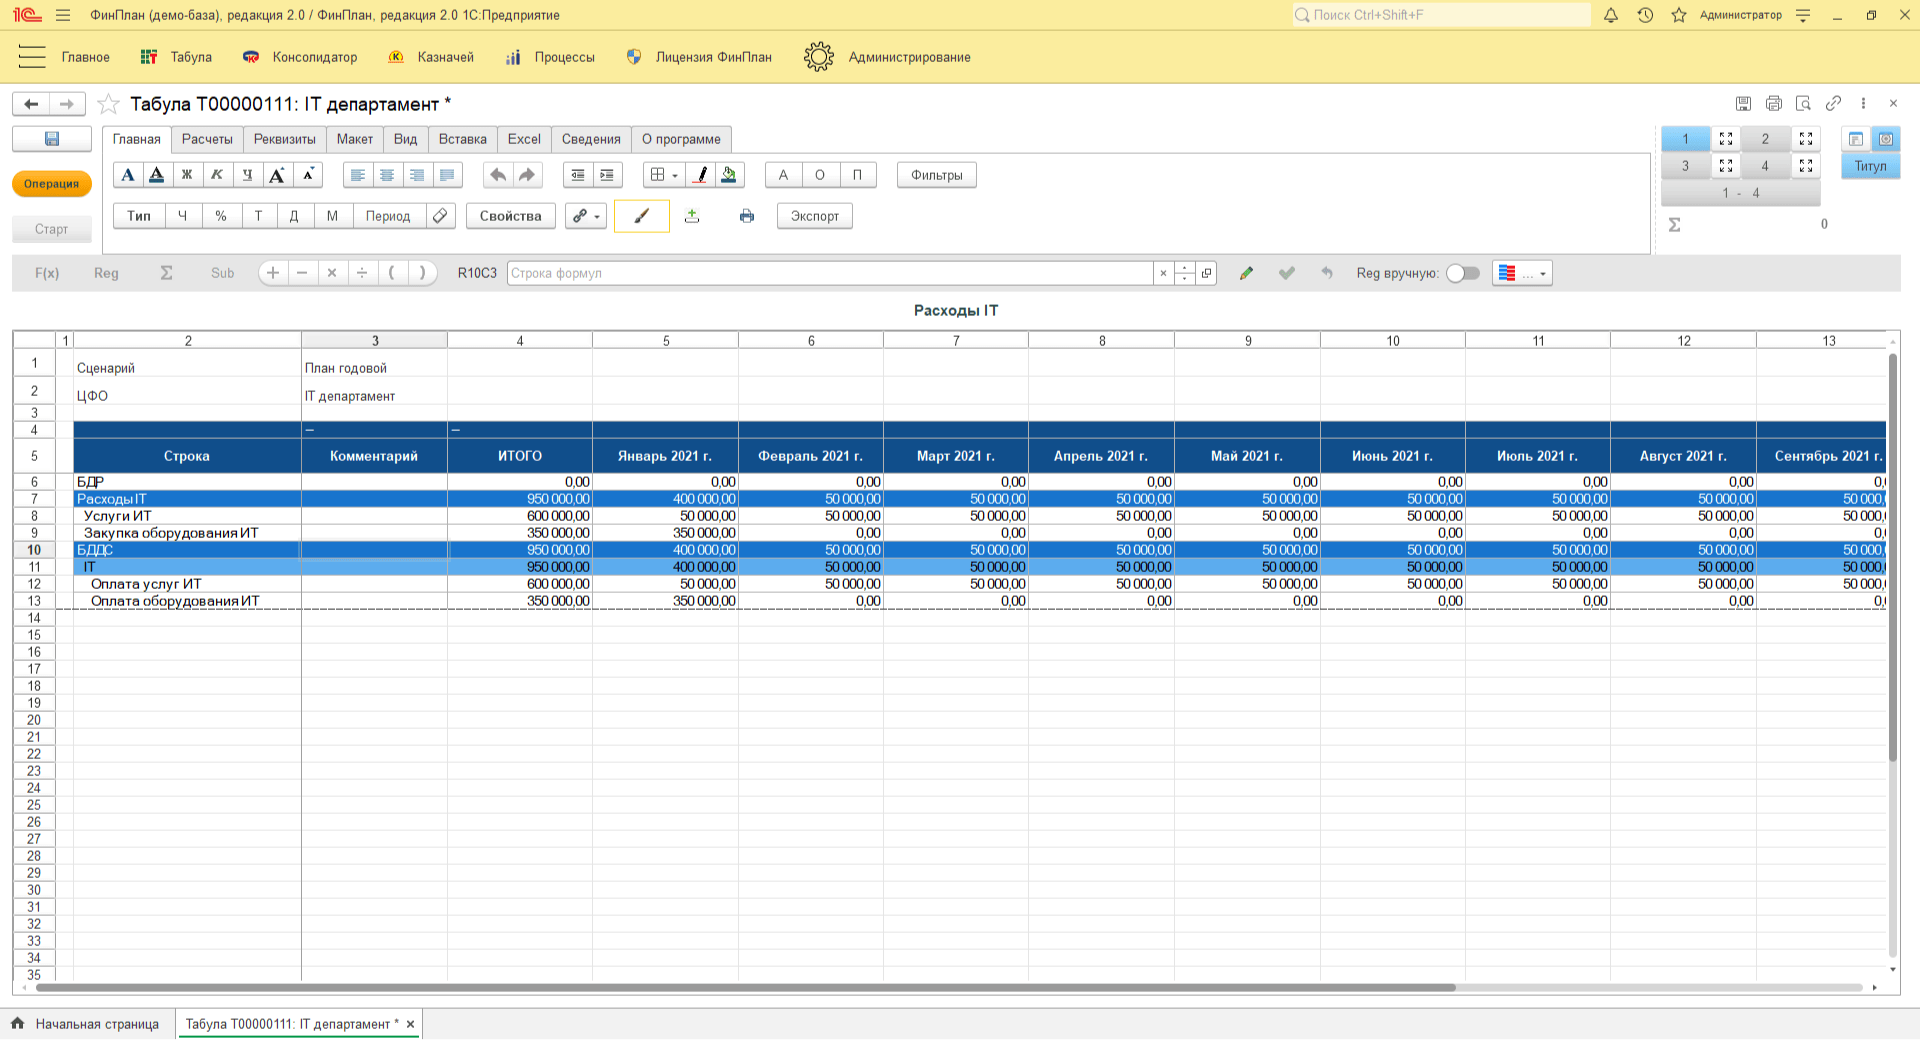Open the link chain dropdown menu
This screenshot has height=1040, width=1920.
[586, 216]
